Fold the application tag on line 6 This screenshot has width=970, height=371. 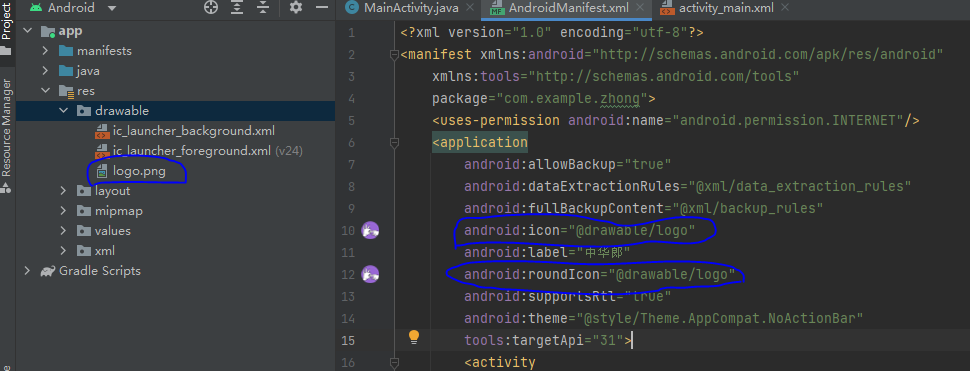tap(394, 143)
